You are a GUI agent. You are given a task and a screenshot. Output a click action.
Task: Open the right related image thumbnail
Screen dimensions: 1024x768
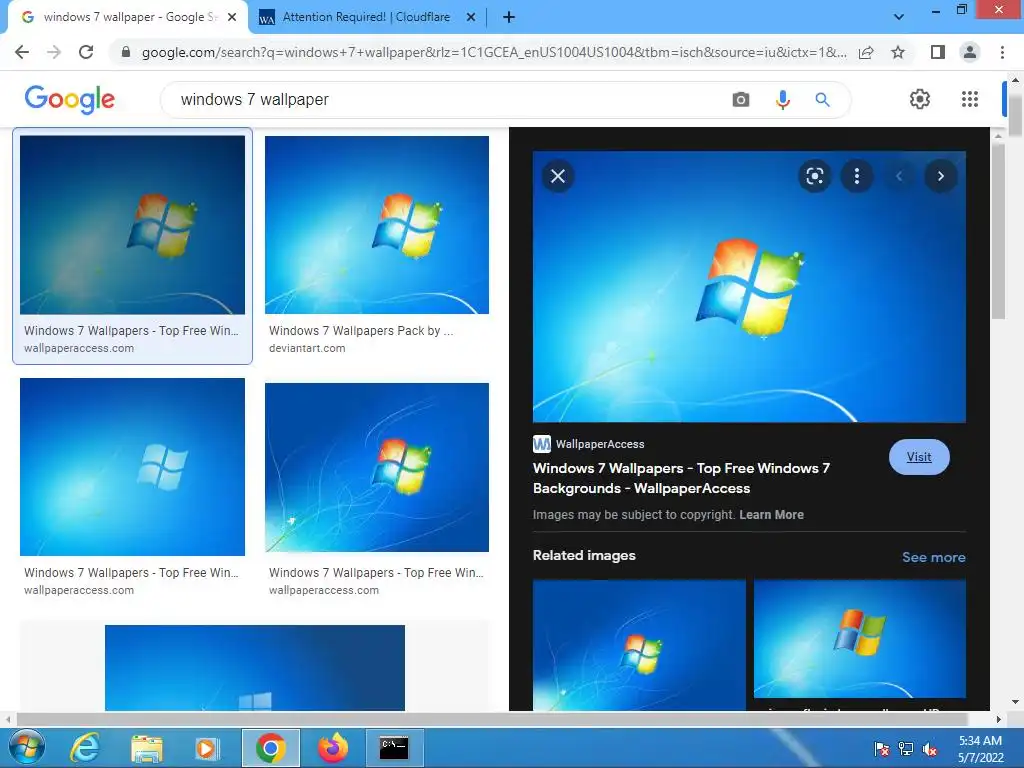[x=859, y=639]
